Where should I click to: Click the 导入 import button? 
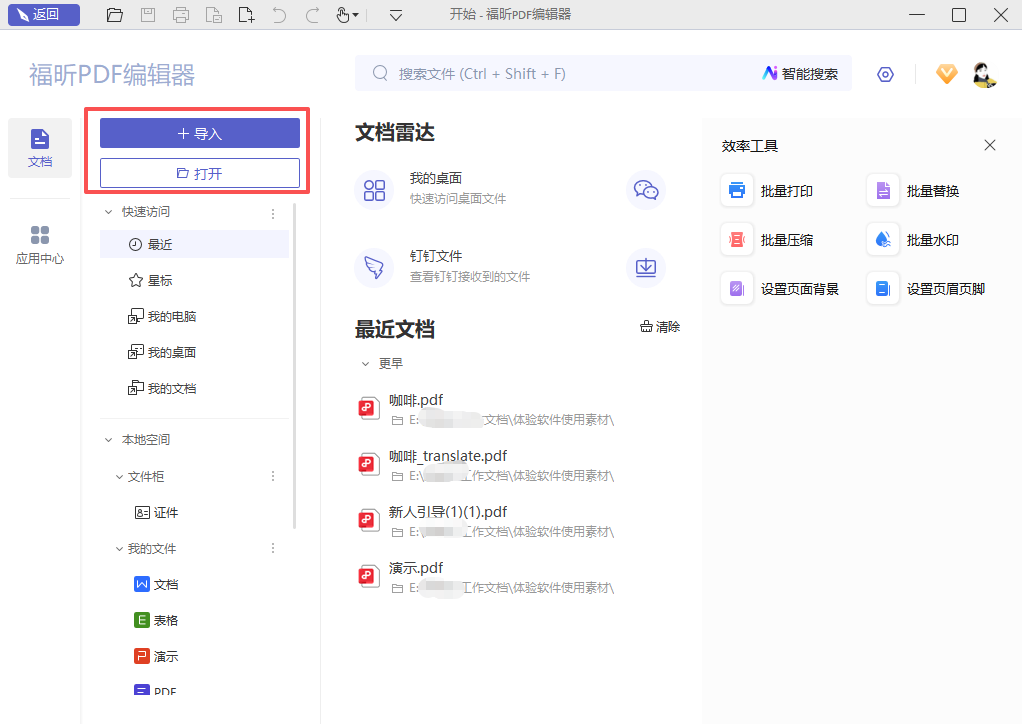tap(199, 133)
